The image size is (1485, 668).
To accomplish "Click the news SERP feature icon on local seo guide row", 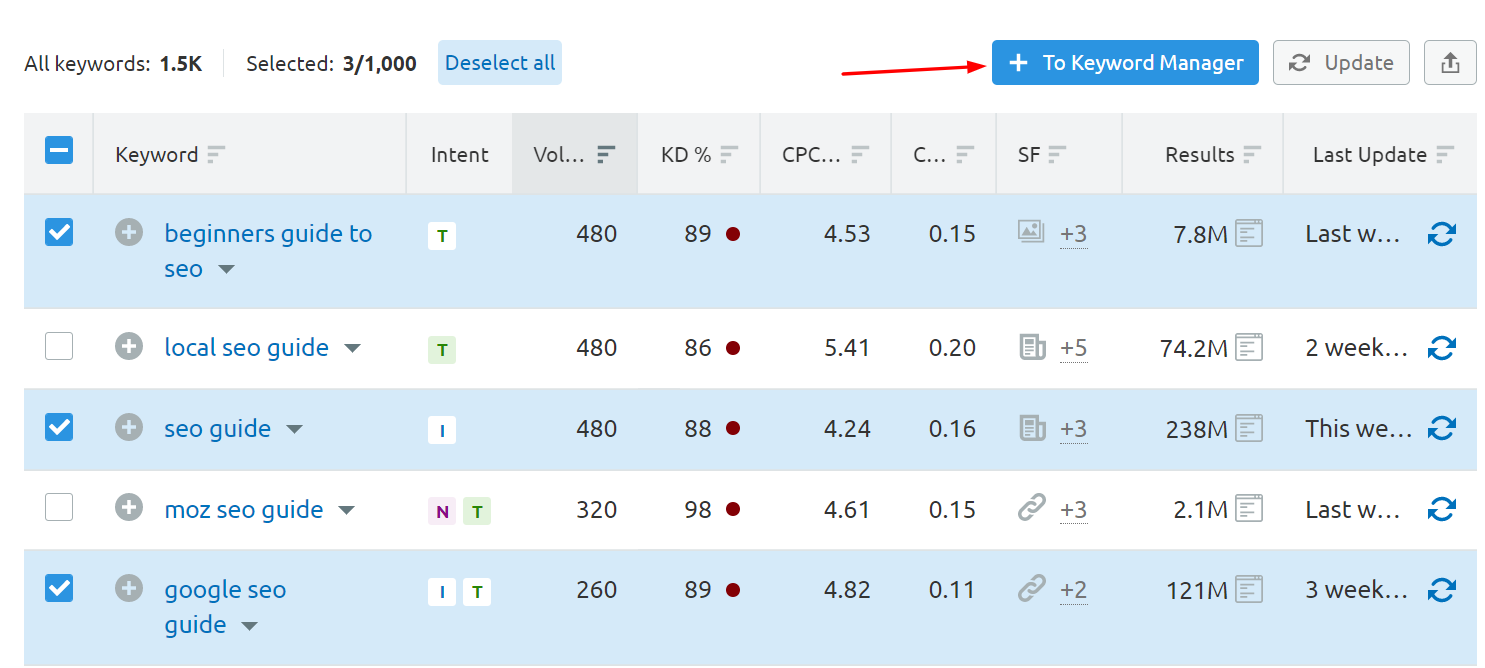I will (1030, 347).
